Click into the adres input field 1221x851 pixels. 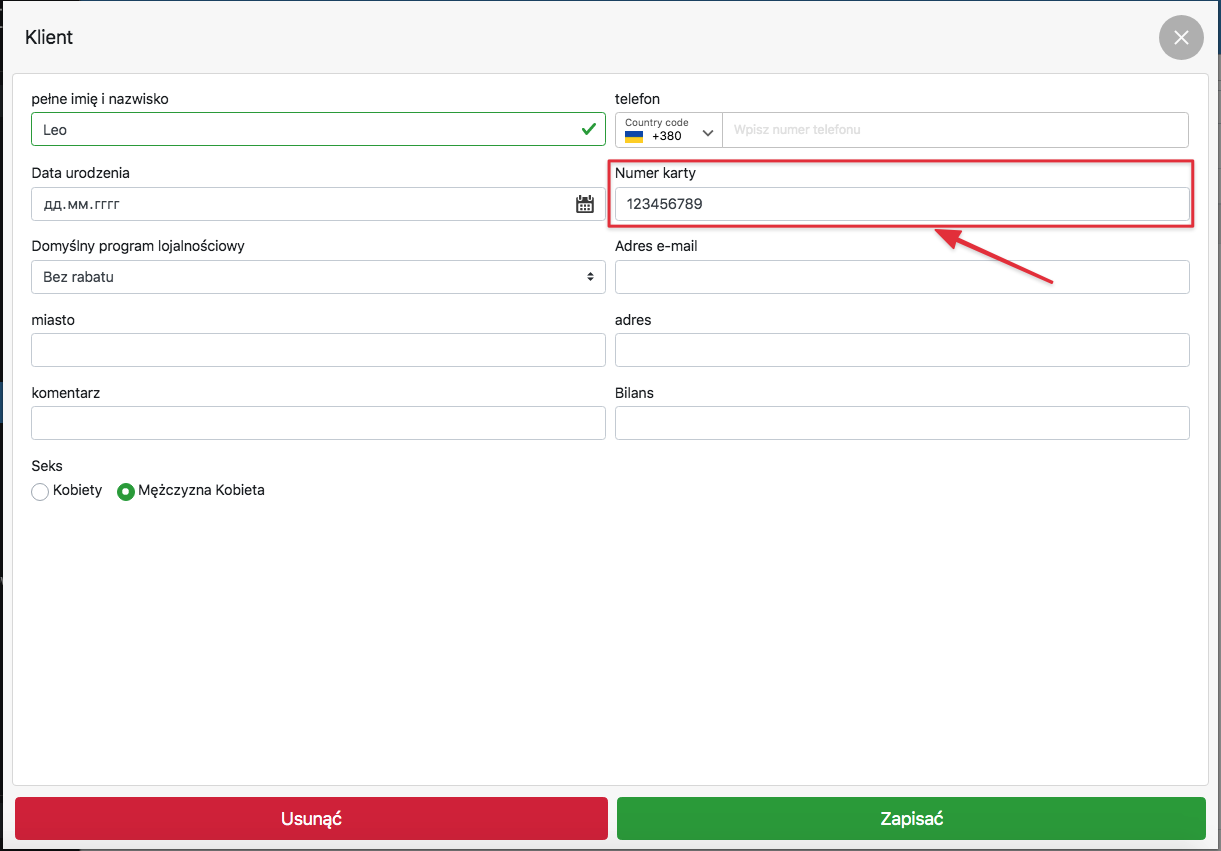[x=901, y=350]
